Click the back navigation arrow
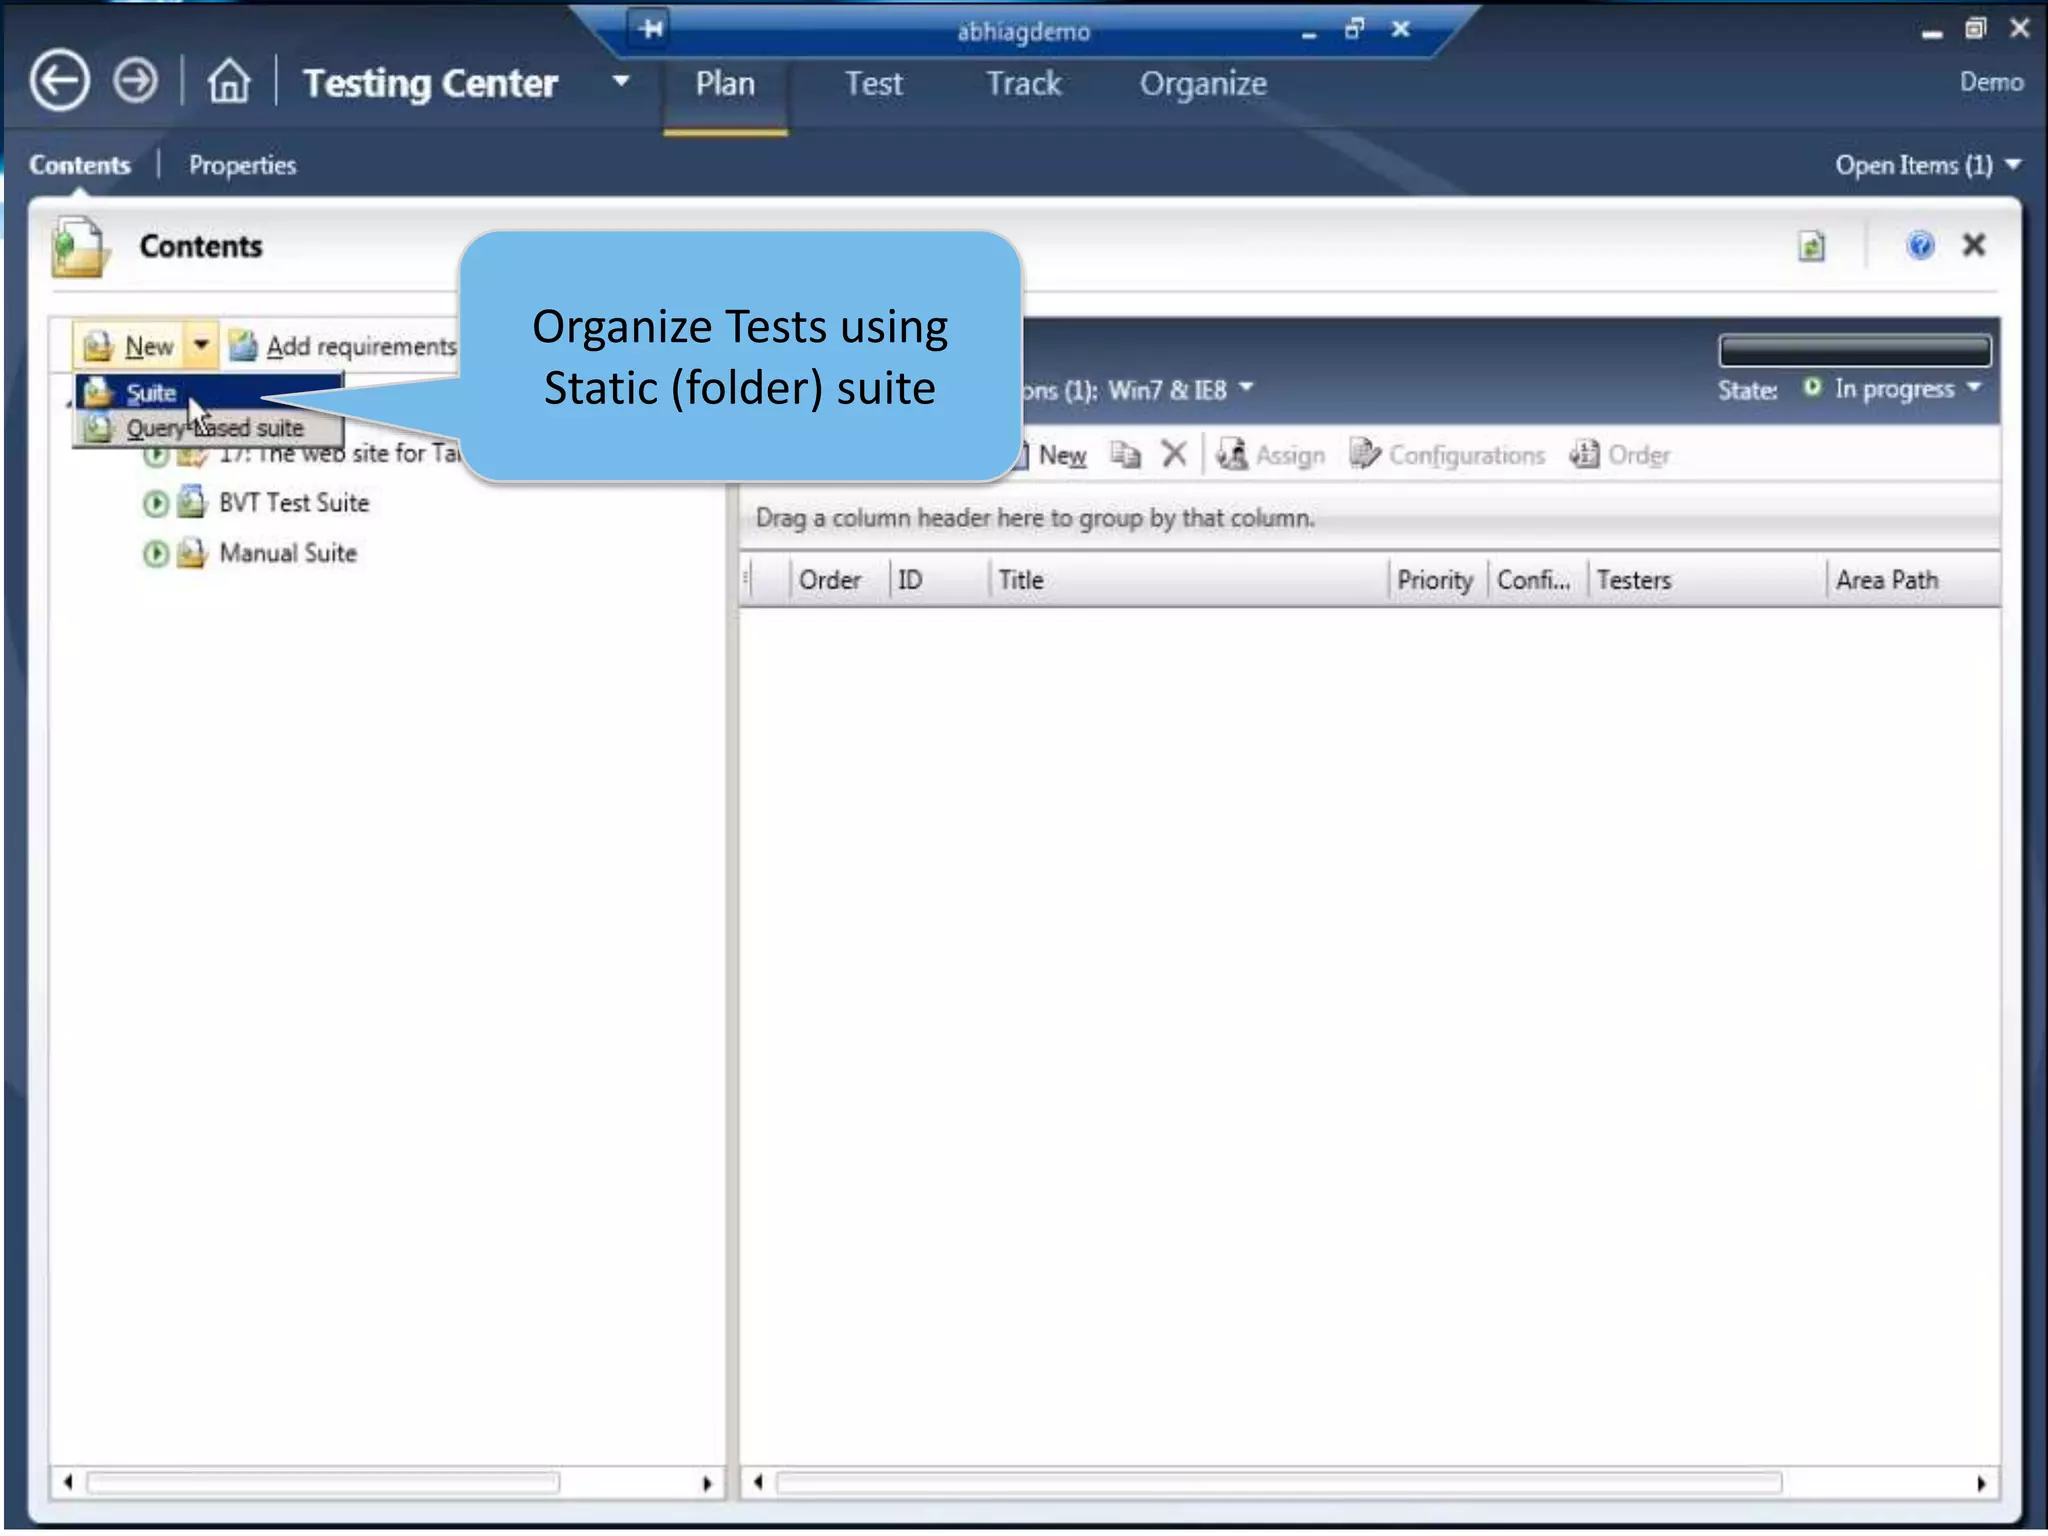2048x1536 pixels. (x=59, y=81)
